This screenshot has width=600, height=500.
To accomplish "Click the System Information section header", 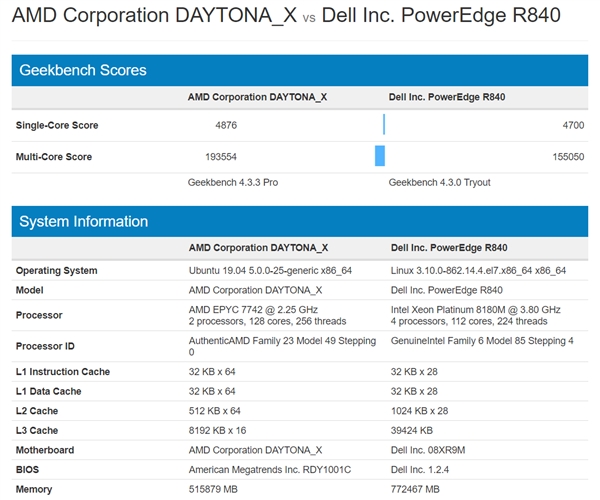I will pos(300,221).
